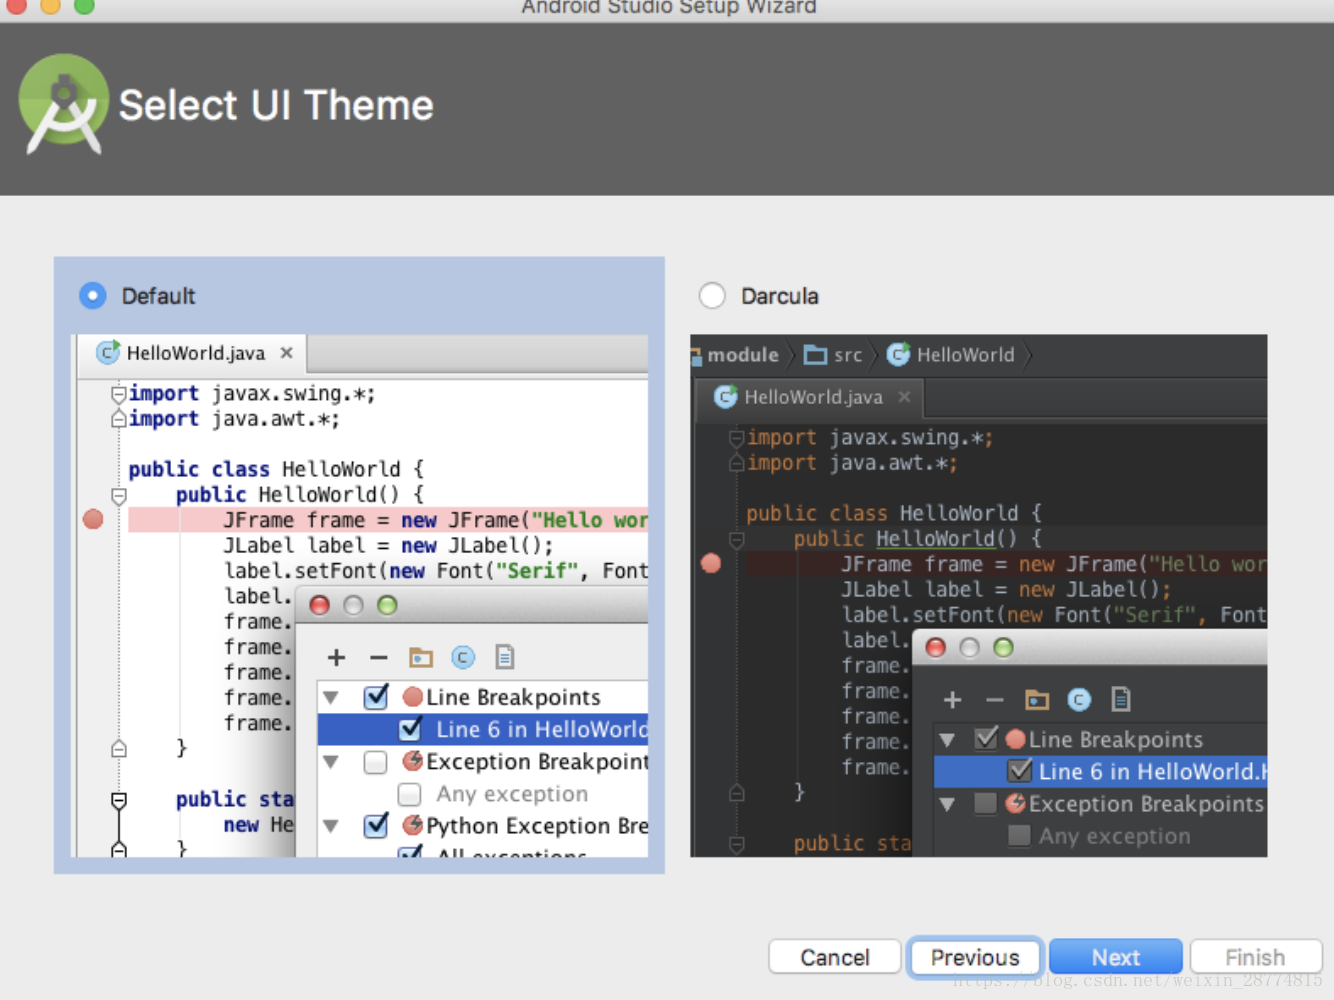Click fold toggle beside public HelloWorld(), Default preview

119,495
